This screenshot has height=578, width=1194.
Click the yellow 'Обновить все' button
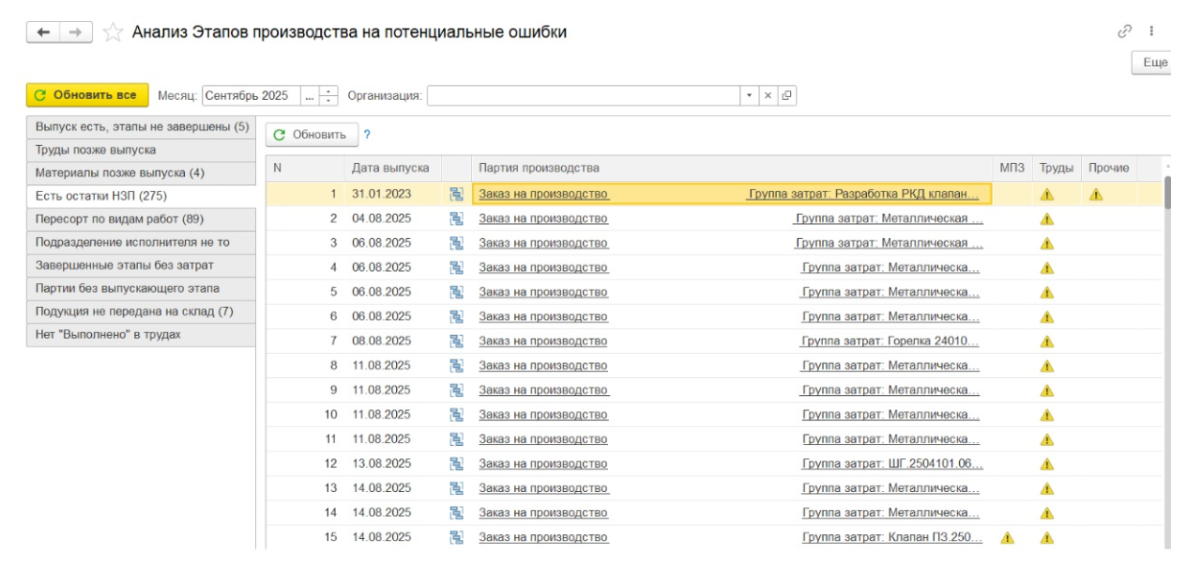[x=88, y=95]
